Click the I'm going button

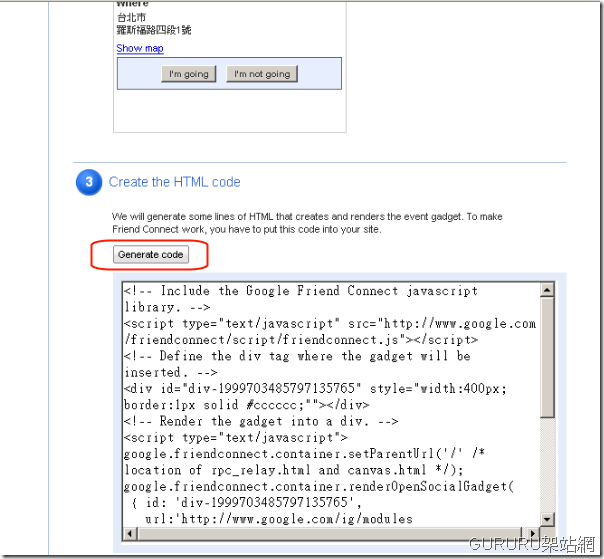pyautogui.click(x=189, y=74)
